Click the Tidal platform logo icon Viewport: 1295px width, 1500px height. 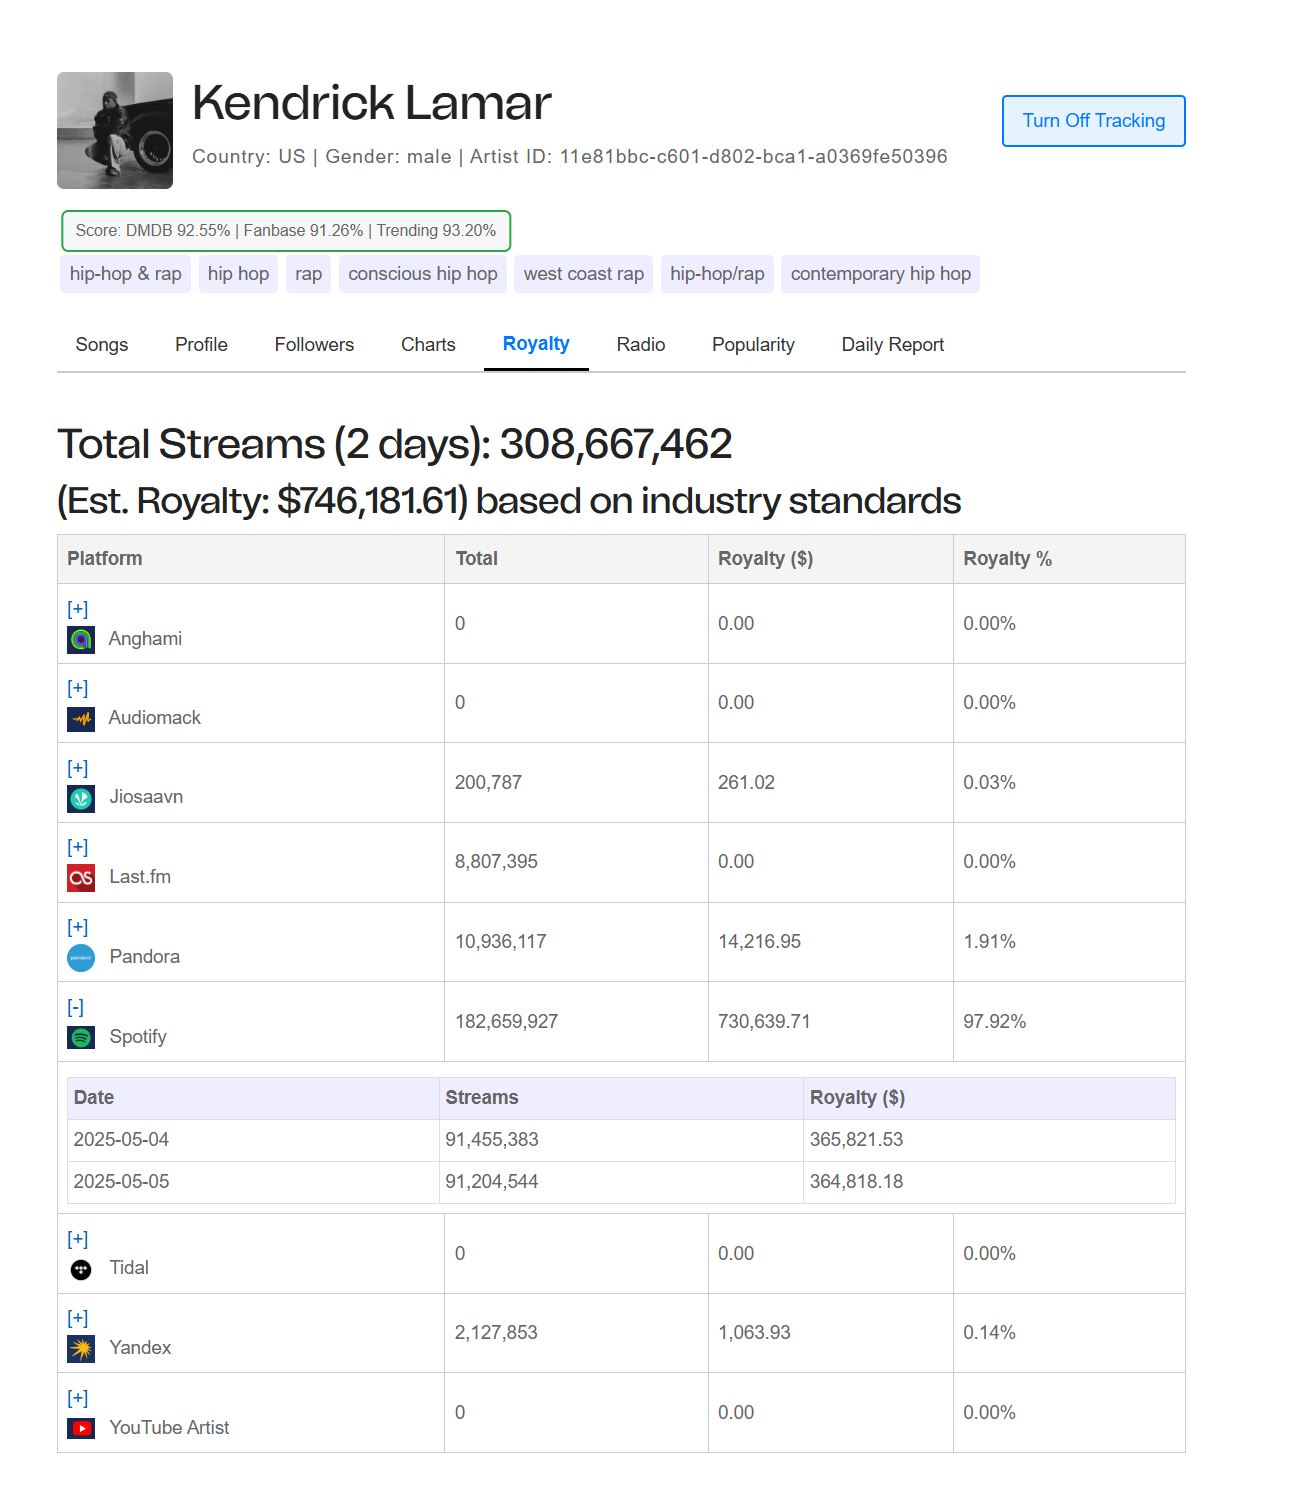point(81,1269)
